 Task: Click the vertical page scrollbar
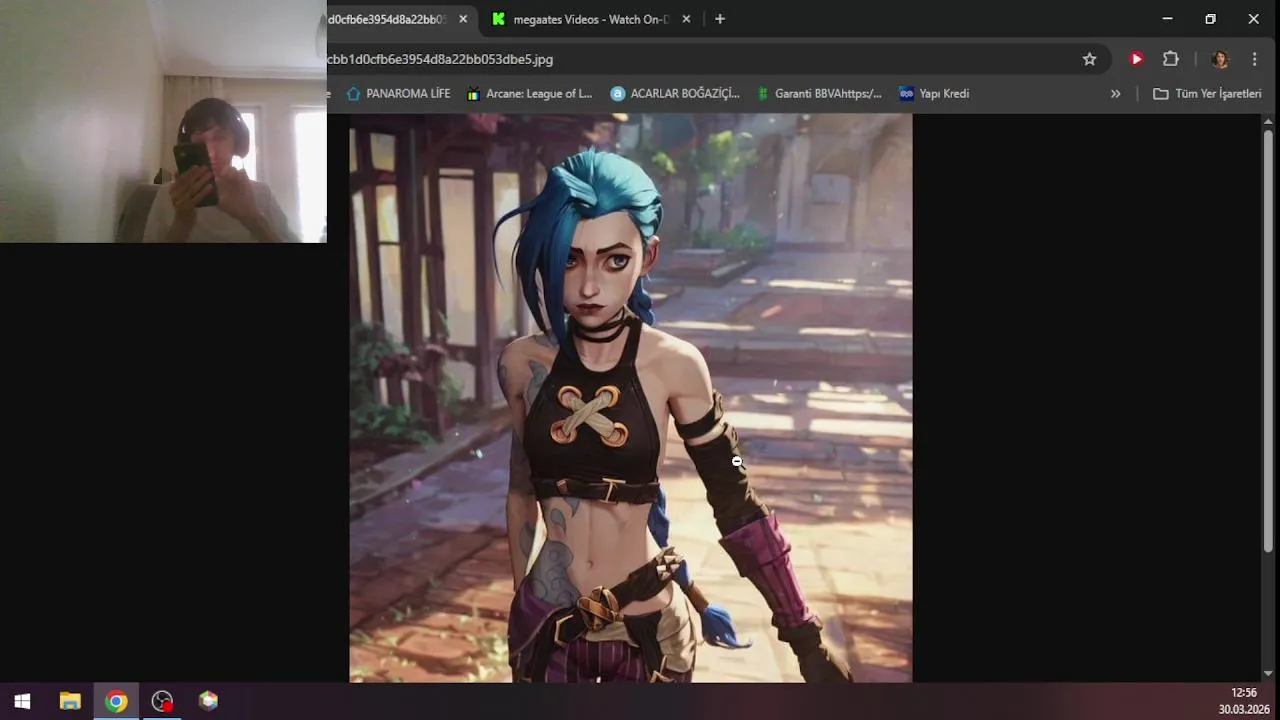1268,340
